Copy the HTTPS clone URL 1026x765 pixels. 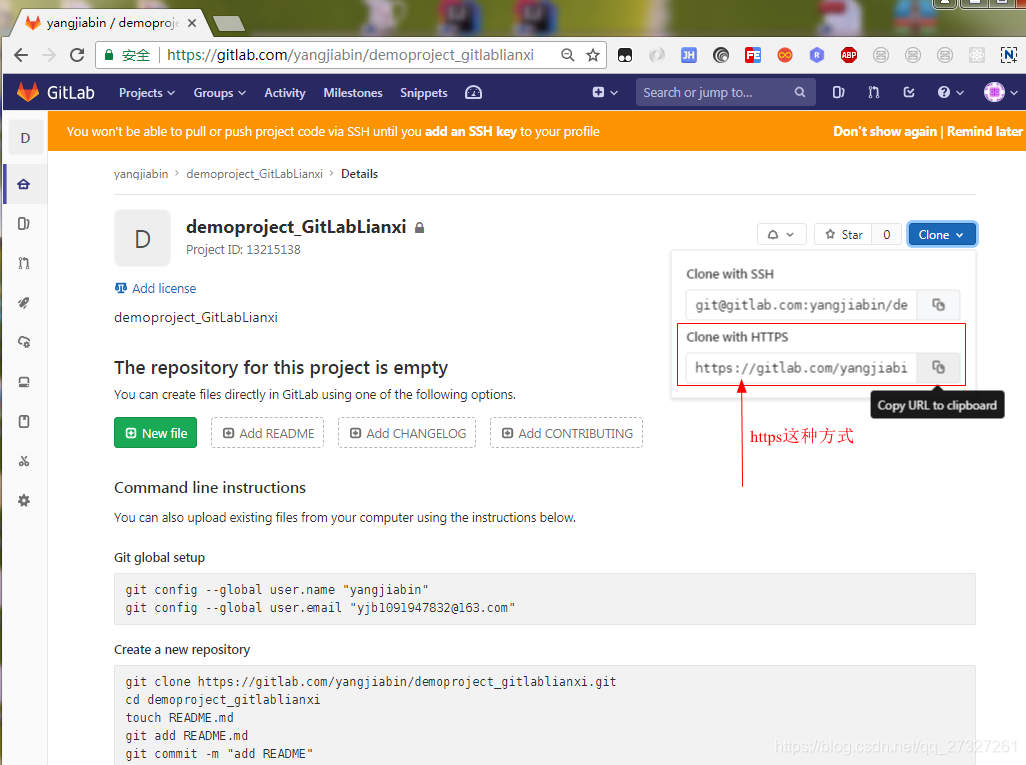pos(938,368)
